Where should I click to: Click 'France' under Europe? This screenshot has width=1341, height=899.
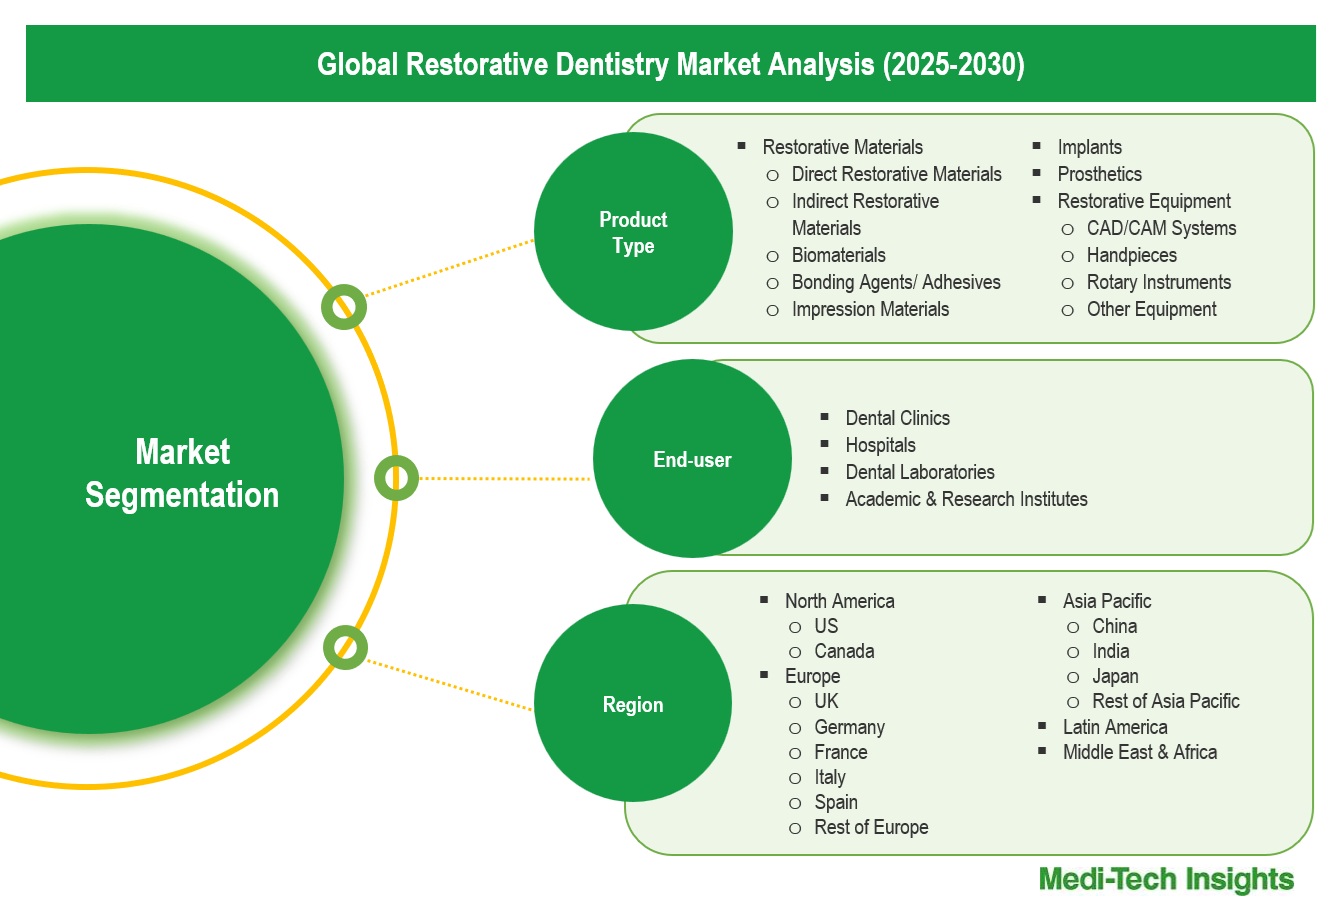pyautogui.click(x=840, y=752)
